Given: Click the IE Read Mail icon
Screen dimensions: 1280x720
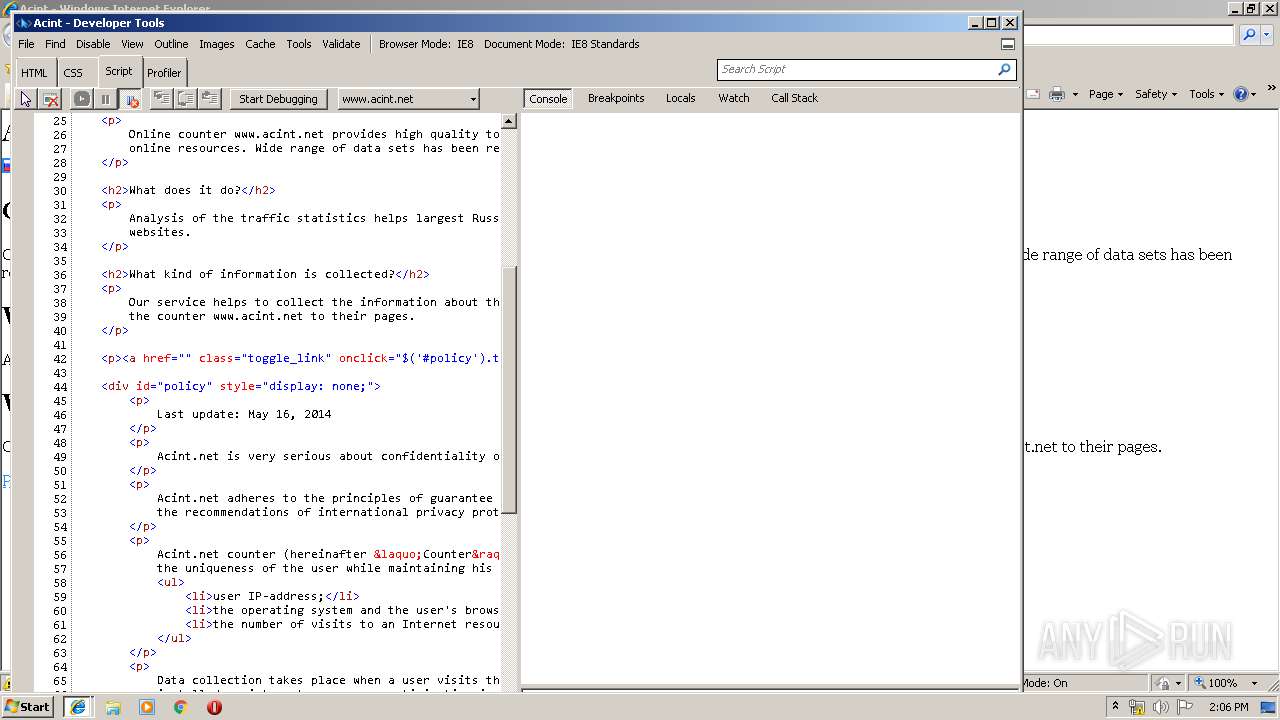Looking at the screenshot, I should (x=1033, y=94).
